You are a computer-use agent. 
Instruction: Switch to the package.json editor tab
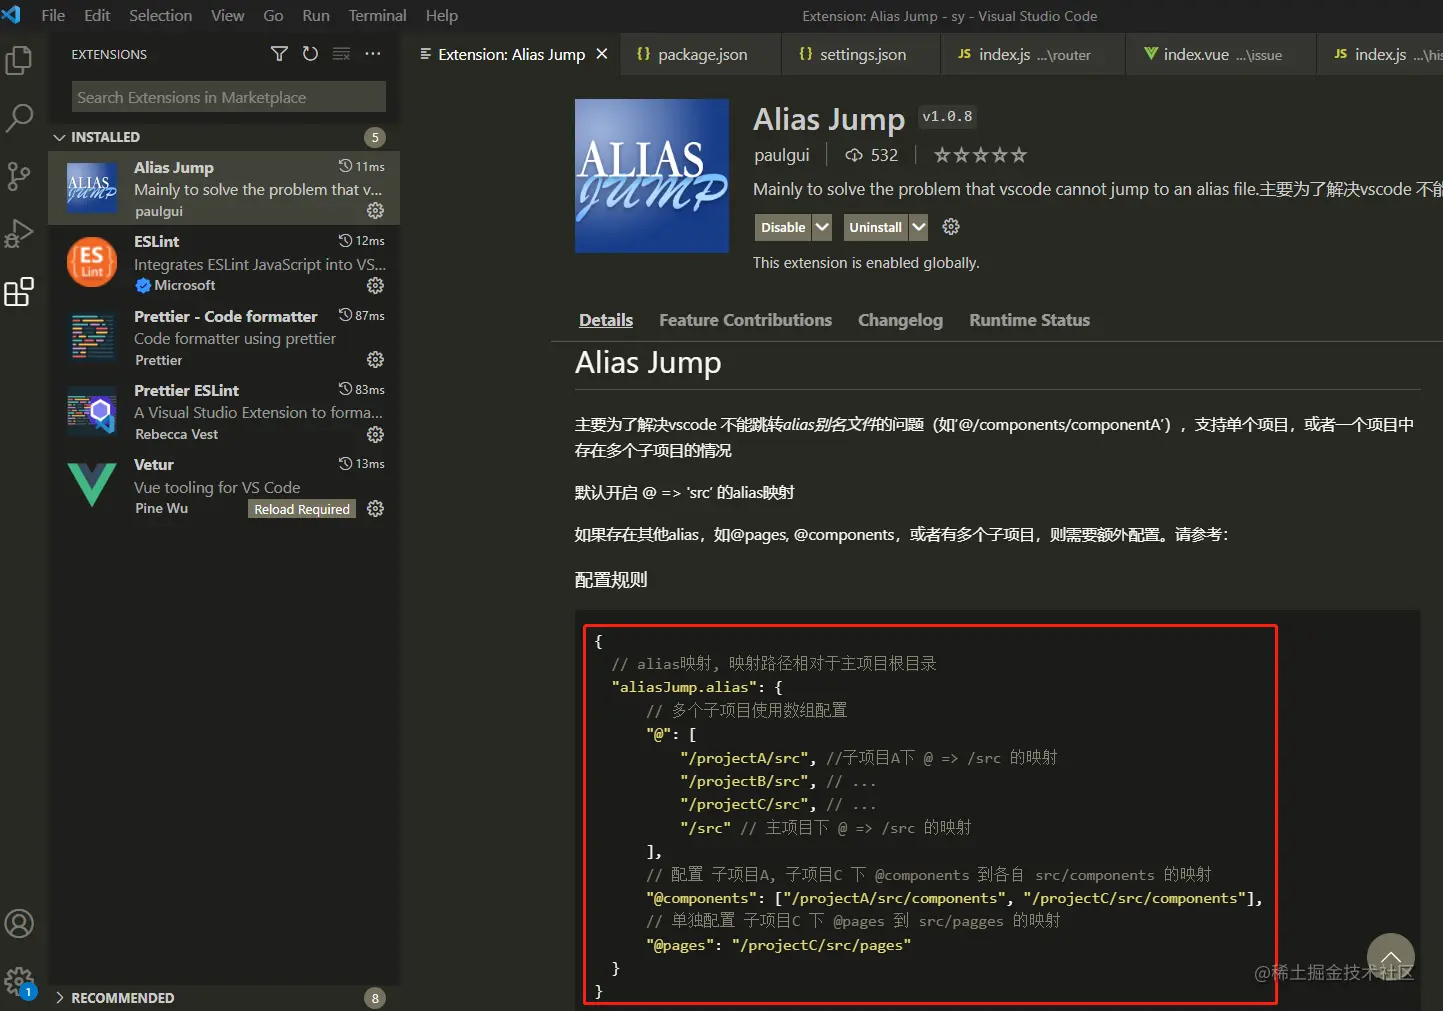click(x=700, y=54)
